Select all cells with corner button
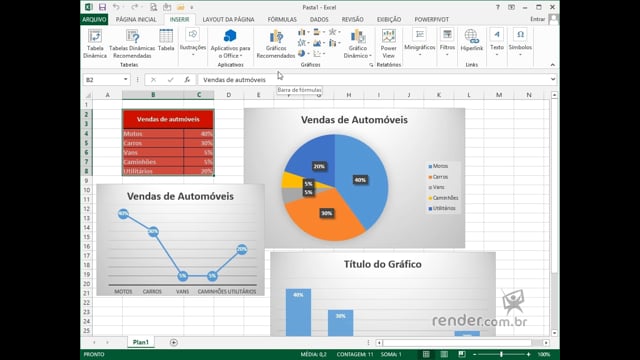 [88, 95]
